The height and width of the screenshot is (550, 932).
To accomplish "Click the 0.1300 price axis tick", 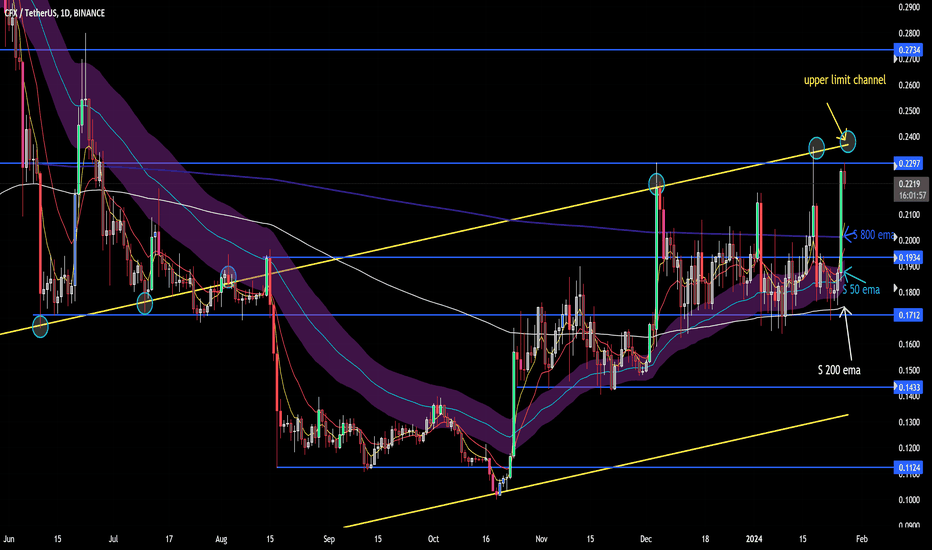I will 909,422.
